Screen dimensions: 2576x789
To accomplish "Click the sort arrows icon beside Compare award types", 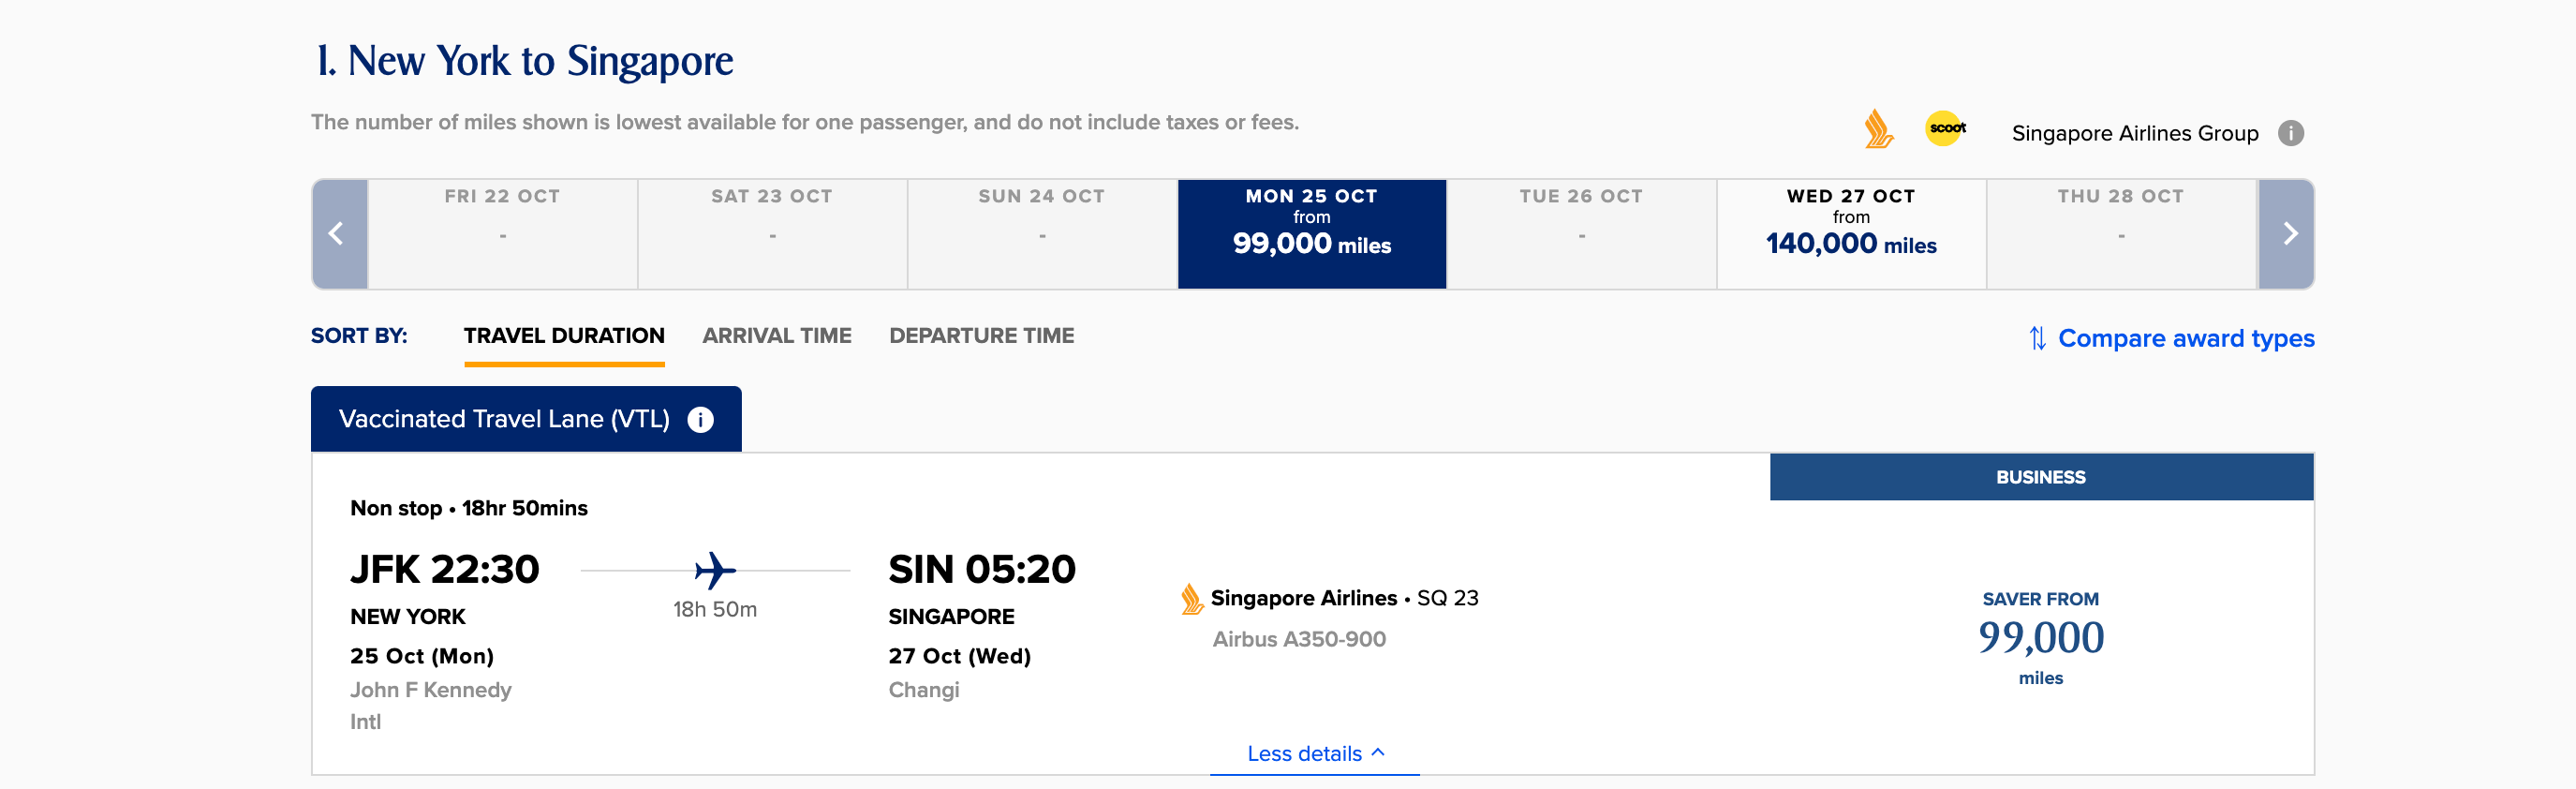I will click(x=2037, y=338).
